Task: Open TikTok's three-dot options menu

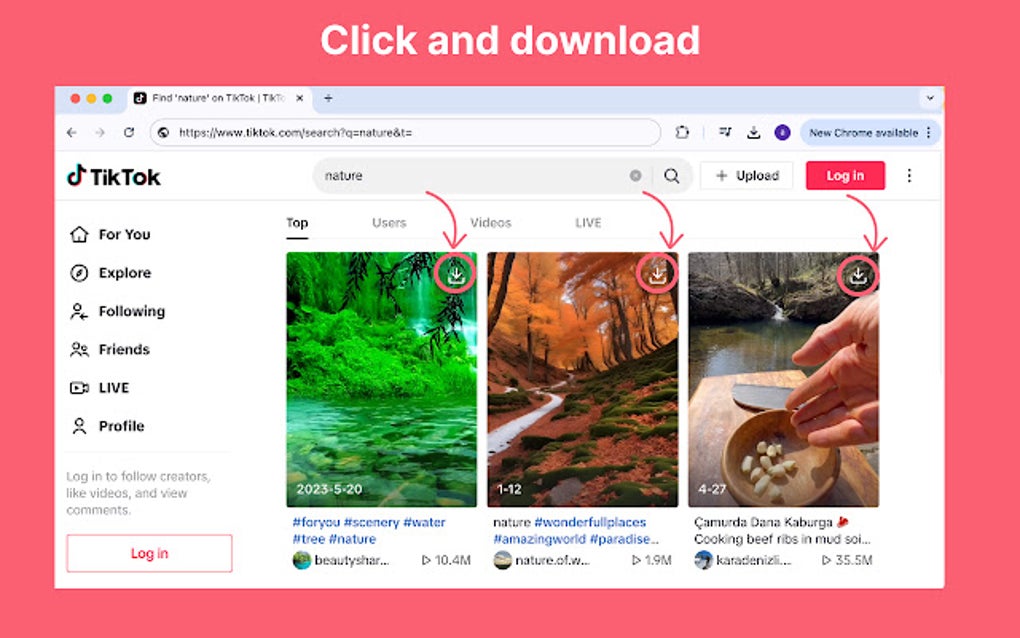Action: pos(909,175)
